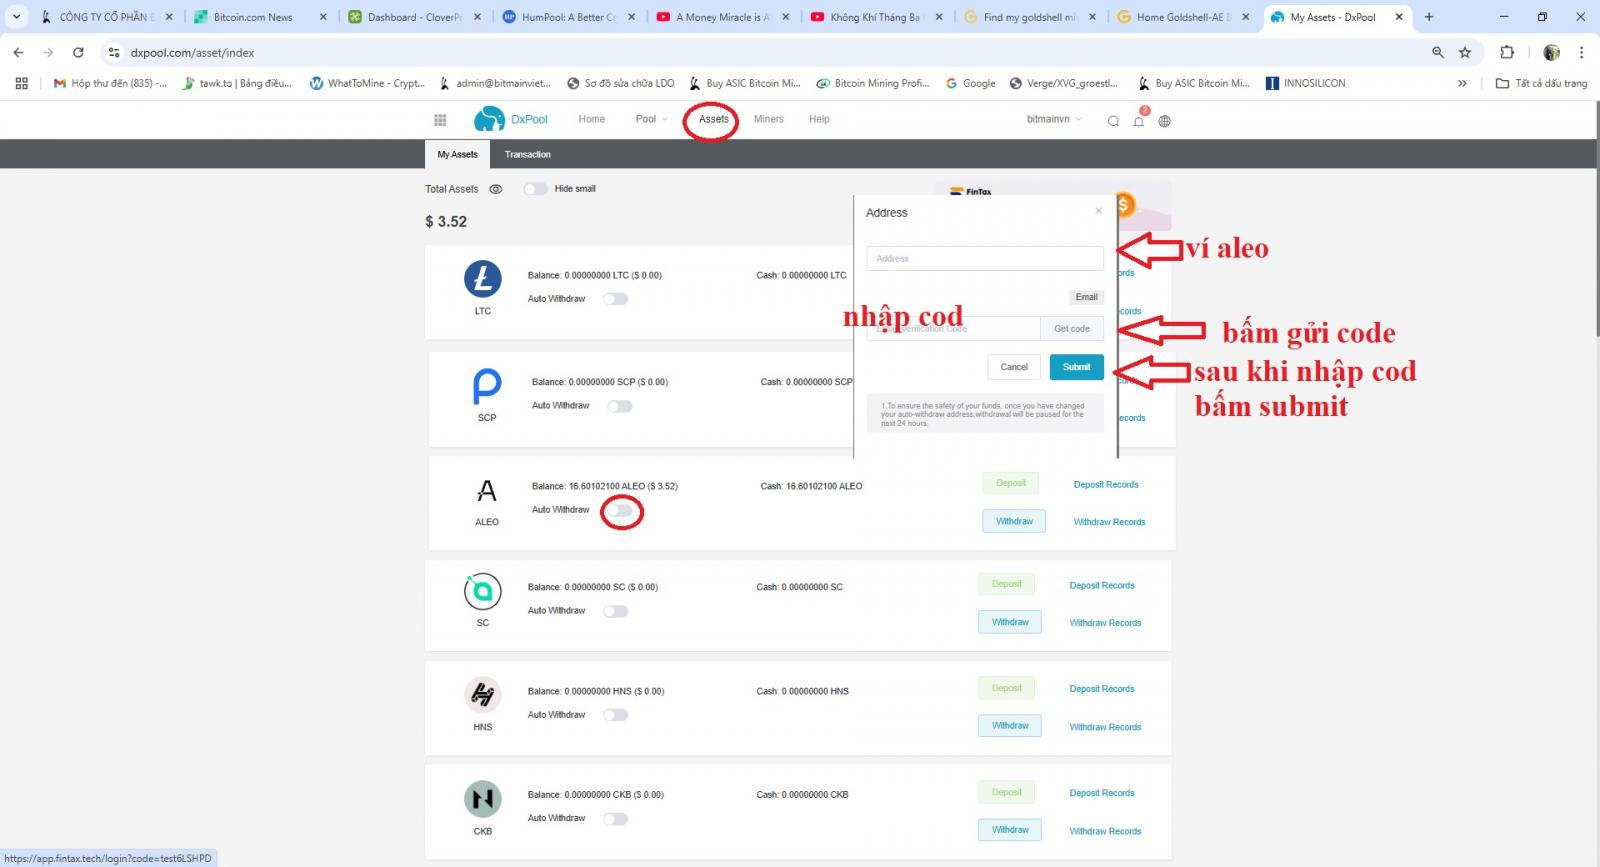The image size is (1600, 867).
Task: Click the HNS coin icon
Action: coord(483,694)
